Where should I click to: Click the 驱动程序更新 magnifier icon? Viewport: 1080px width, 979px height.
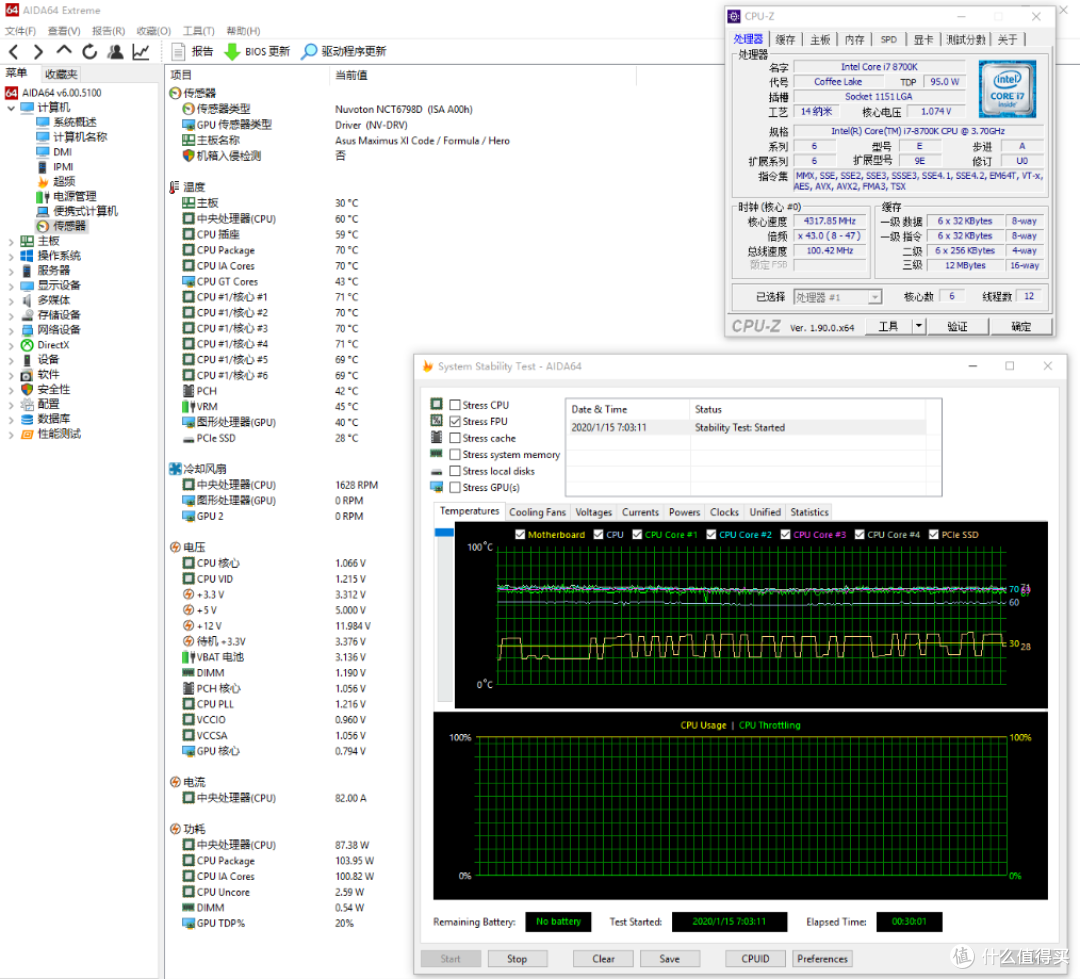coord(309,52)
